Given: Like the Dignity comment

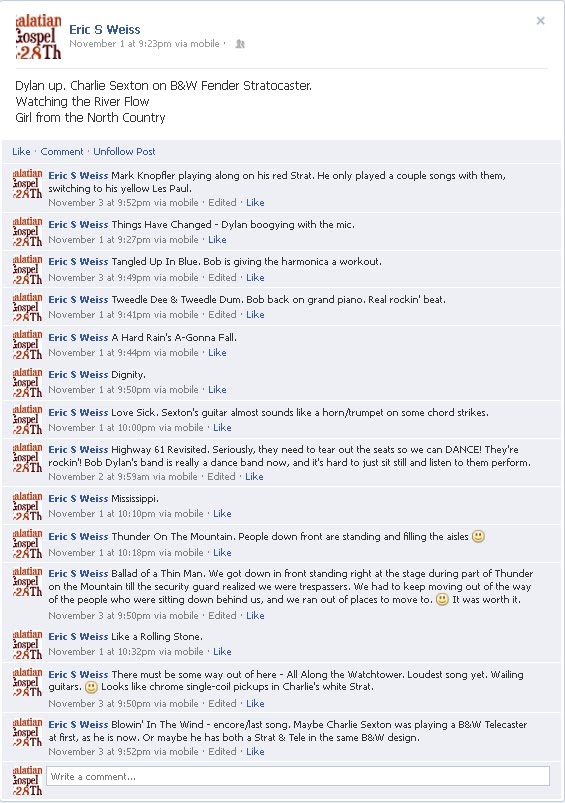Looking at the screenshot, I should [217, 389].
